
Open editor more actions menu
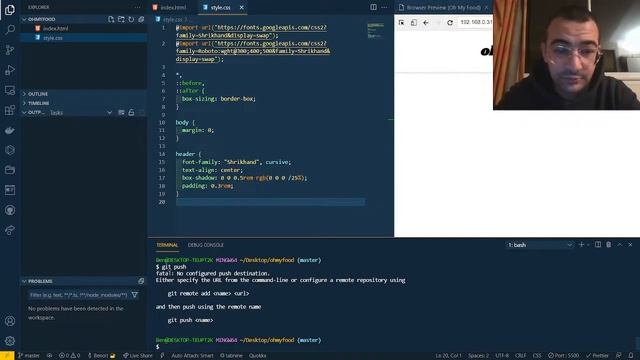[x=384, y=7]
